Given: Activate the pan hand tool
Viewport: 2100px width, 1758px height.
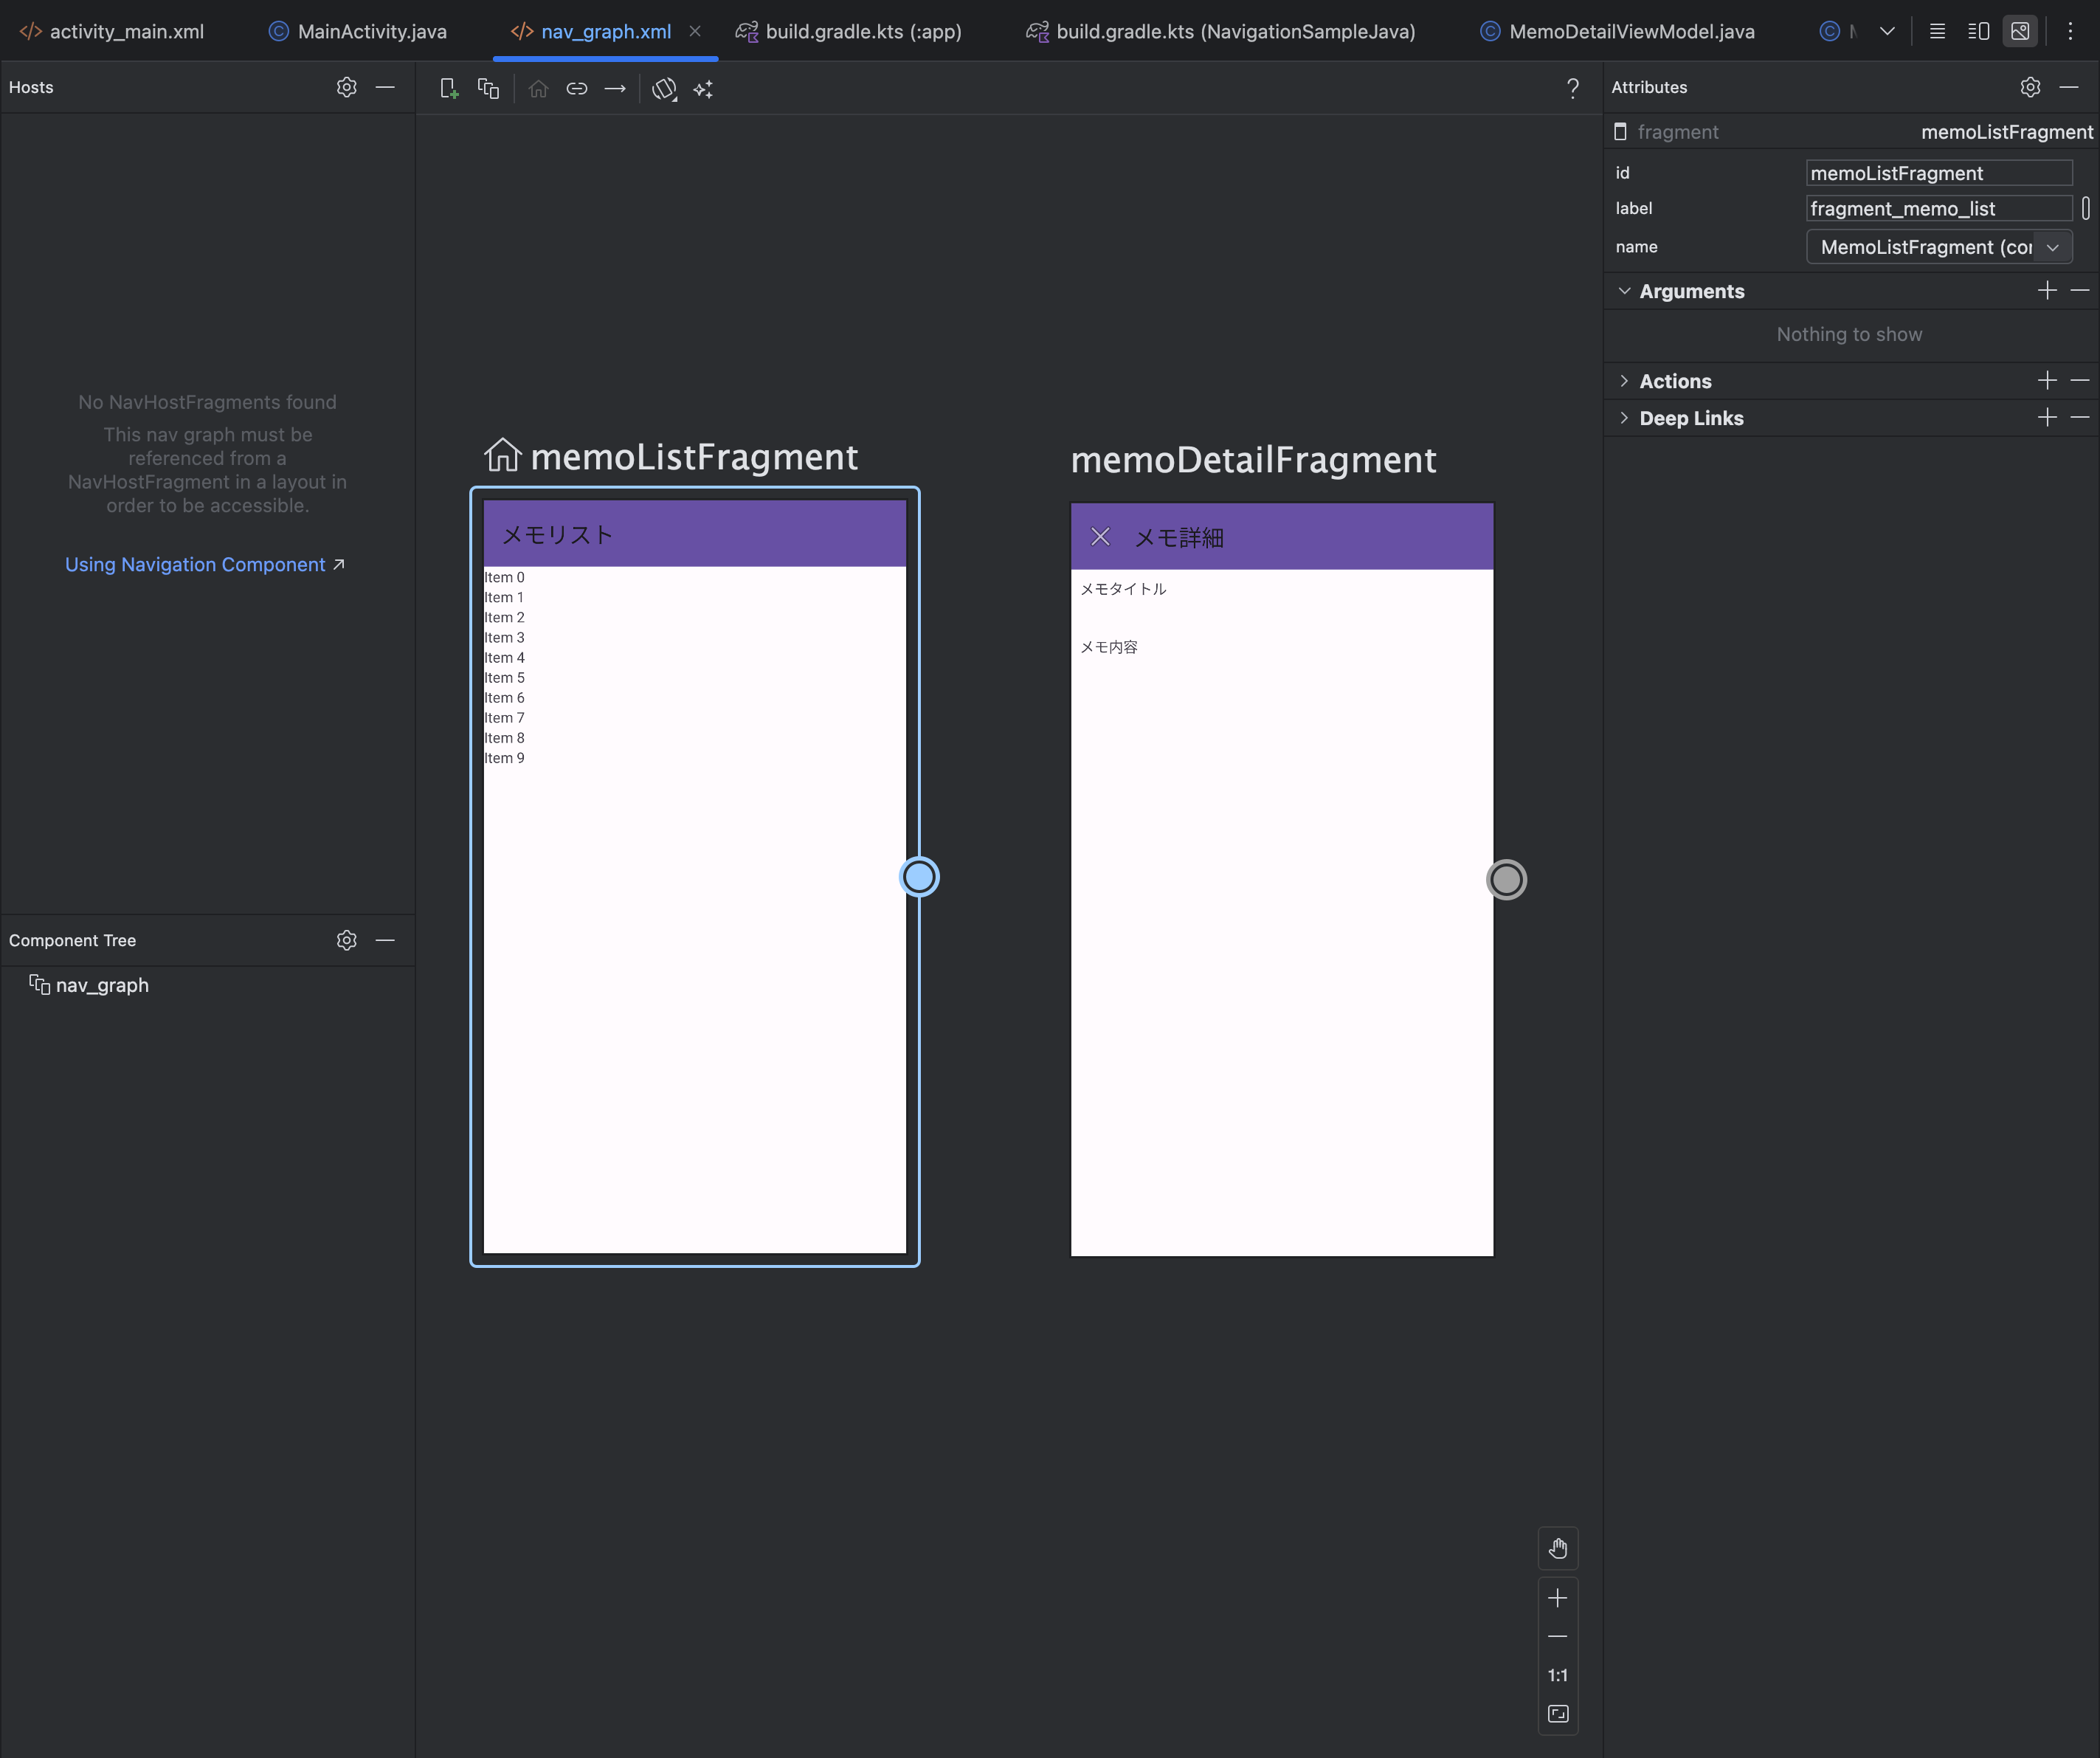Looking at the screenshot, I should (x=1557, y=1549).
